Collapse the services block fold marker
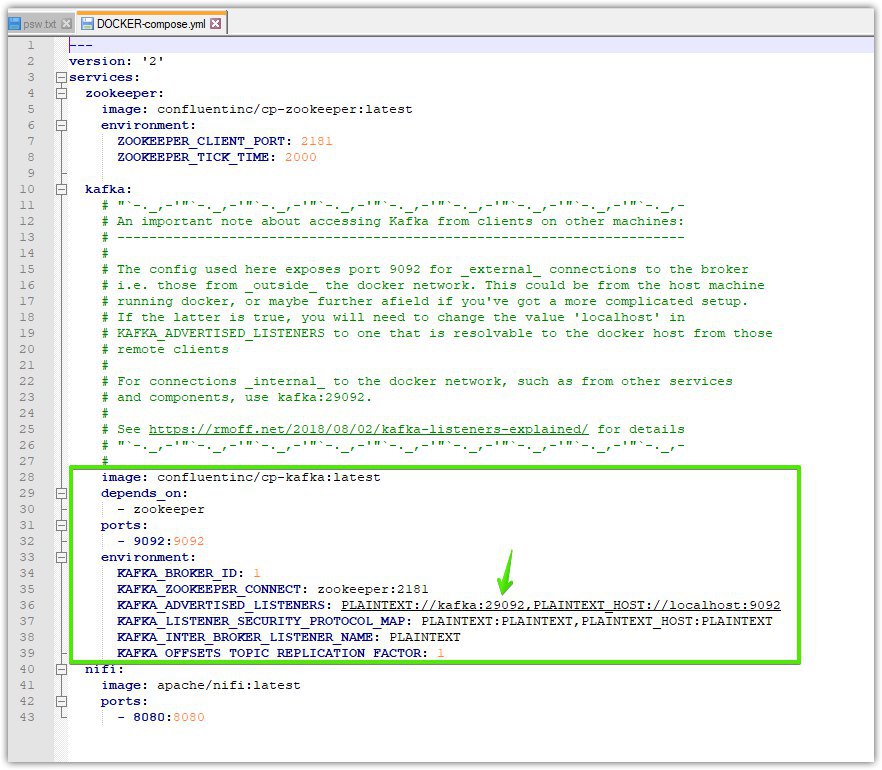The height and width of the screenshot is (770, 882). [x=62, y=78]
